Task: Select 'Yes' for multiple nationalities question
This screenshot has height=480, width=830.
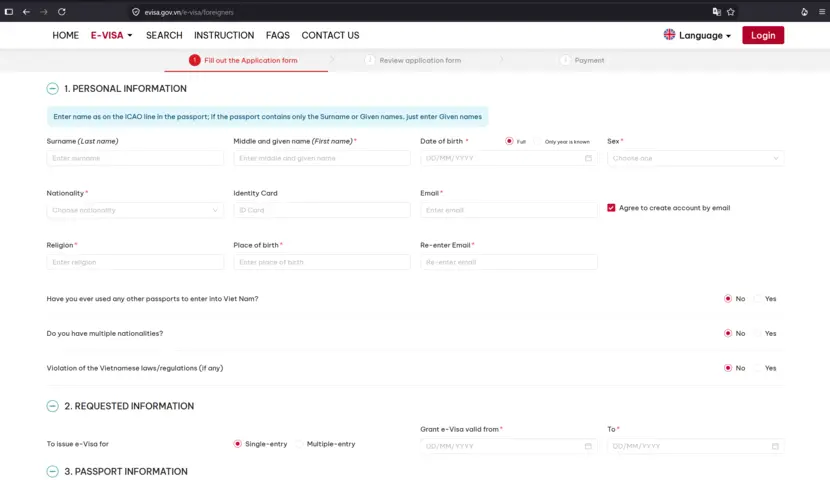Action: [x=757, y=333]
